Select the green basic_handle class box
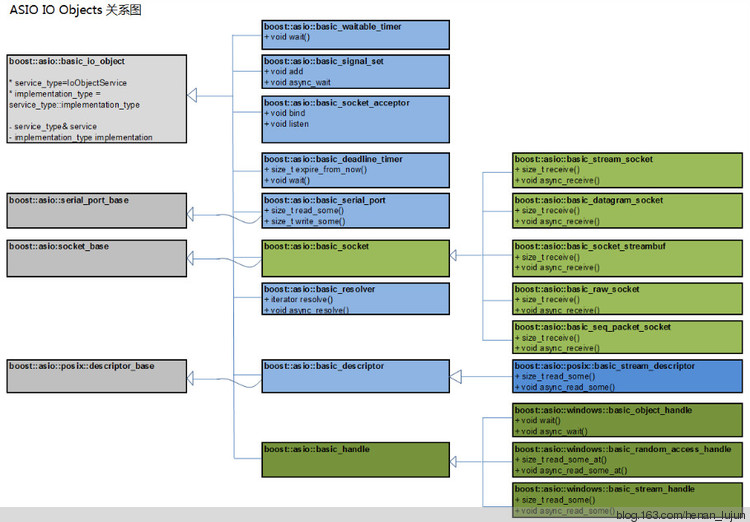 click(355, 458)
